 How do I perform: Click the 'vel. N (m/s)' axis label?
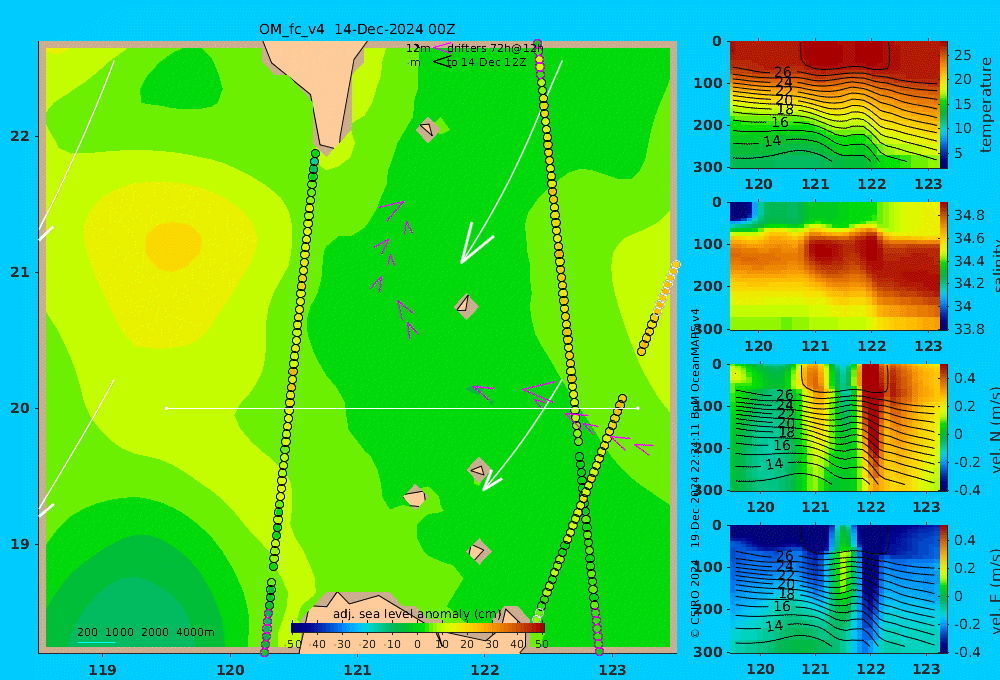[994, 429]
